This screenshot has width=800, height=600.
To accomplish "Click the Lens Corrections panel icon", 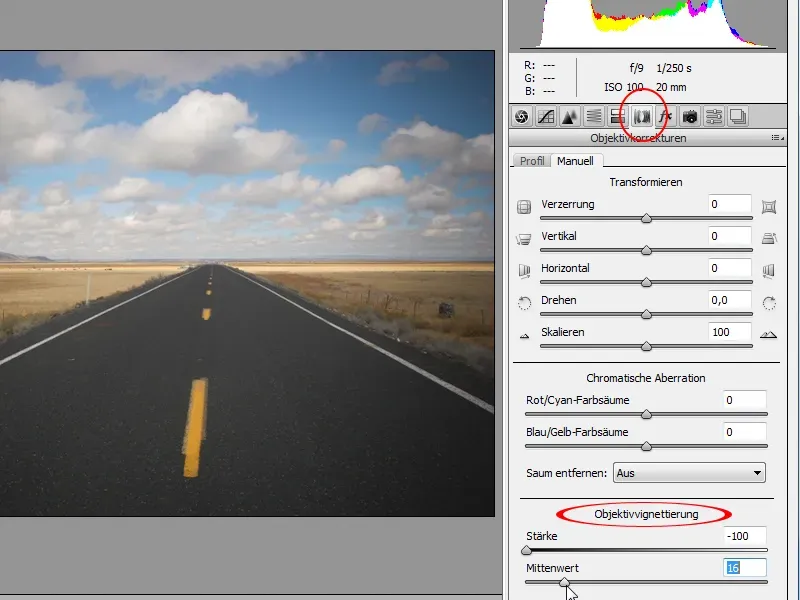I will (642, 116).
